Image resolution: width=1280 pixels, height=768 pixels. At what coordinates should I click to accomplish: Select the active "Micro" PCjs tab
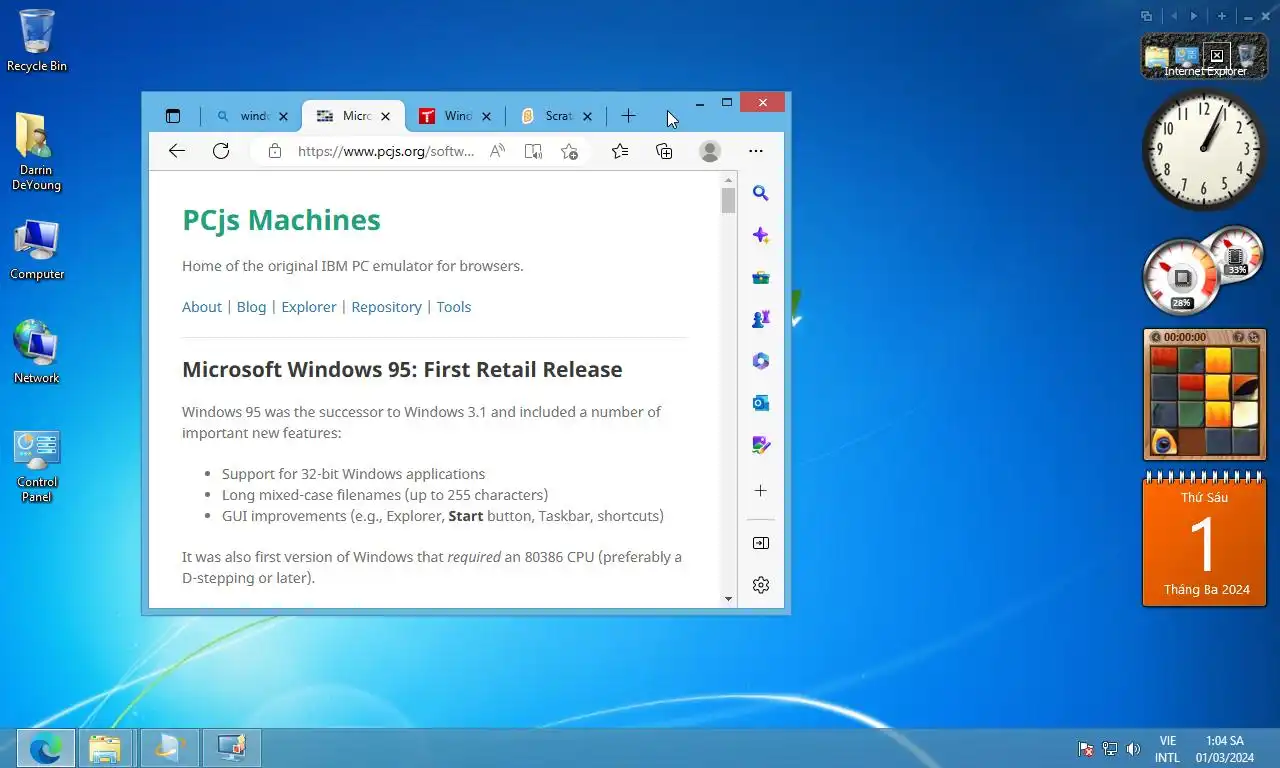(352, 116)
